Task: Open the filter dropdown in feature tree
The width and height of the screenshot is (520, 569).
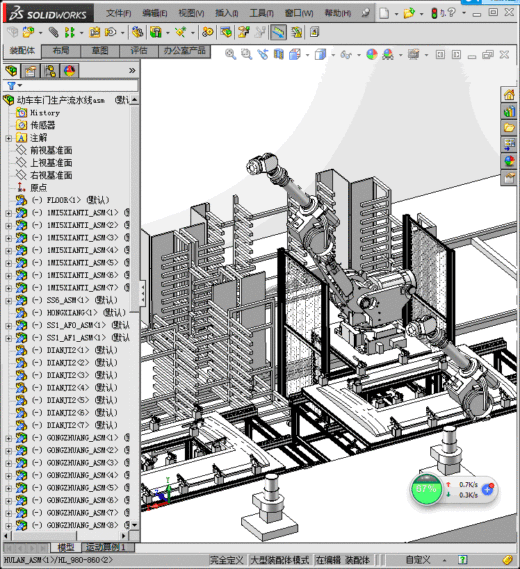Action: [15, 86]
